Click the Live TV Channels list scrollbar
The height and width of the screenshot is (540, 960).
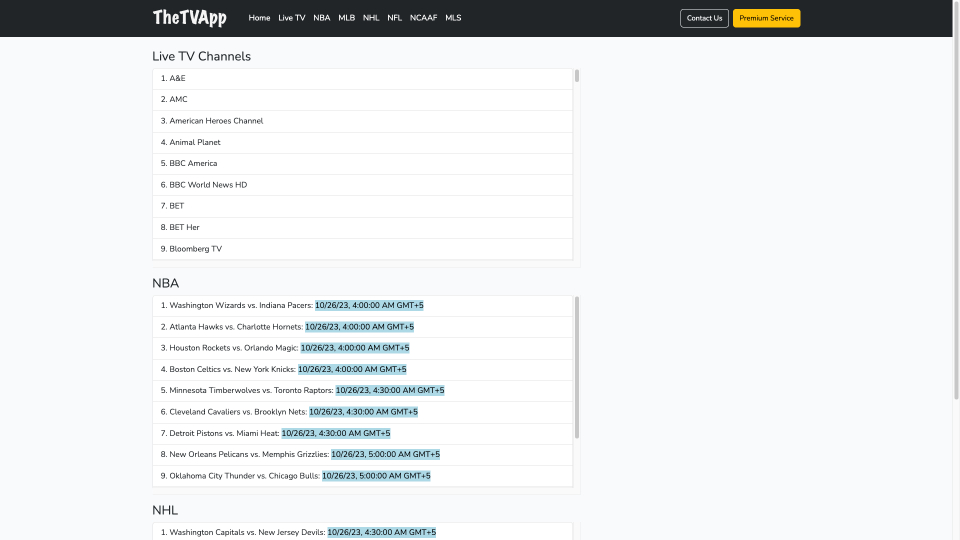point(577,76)
